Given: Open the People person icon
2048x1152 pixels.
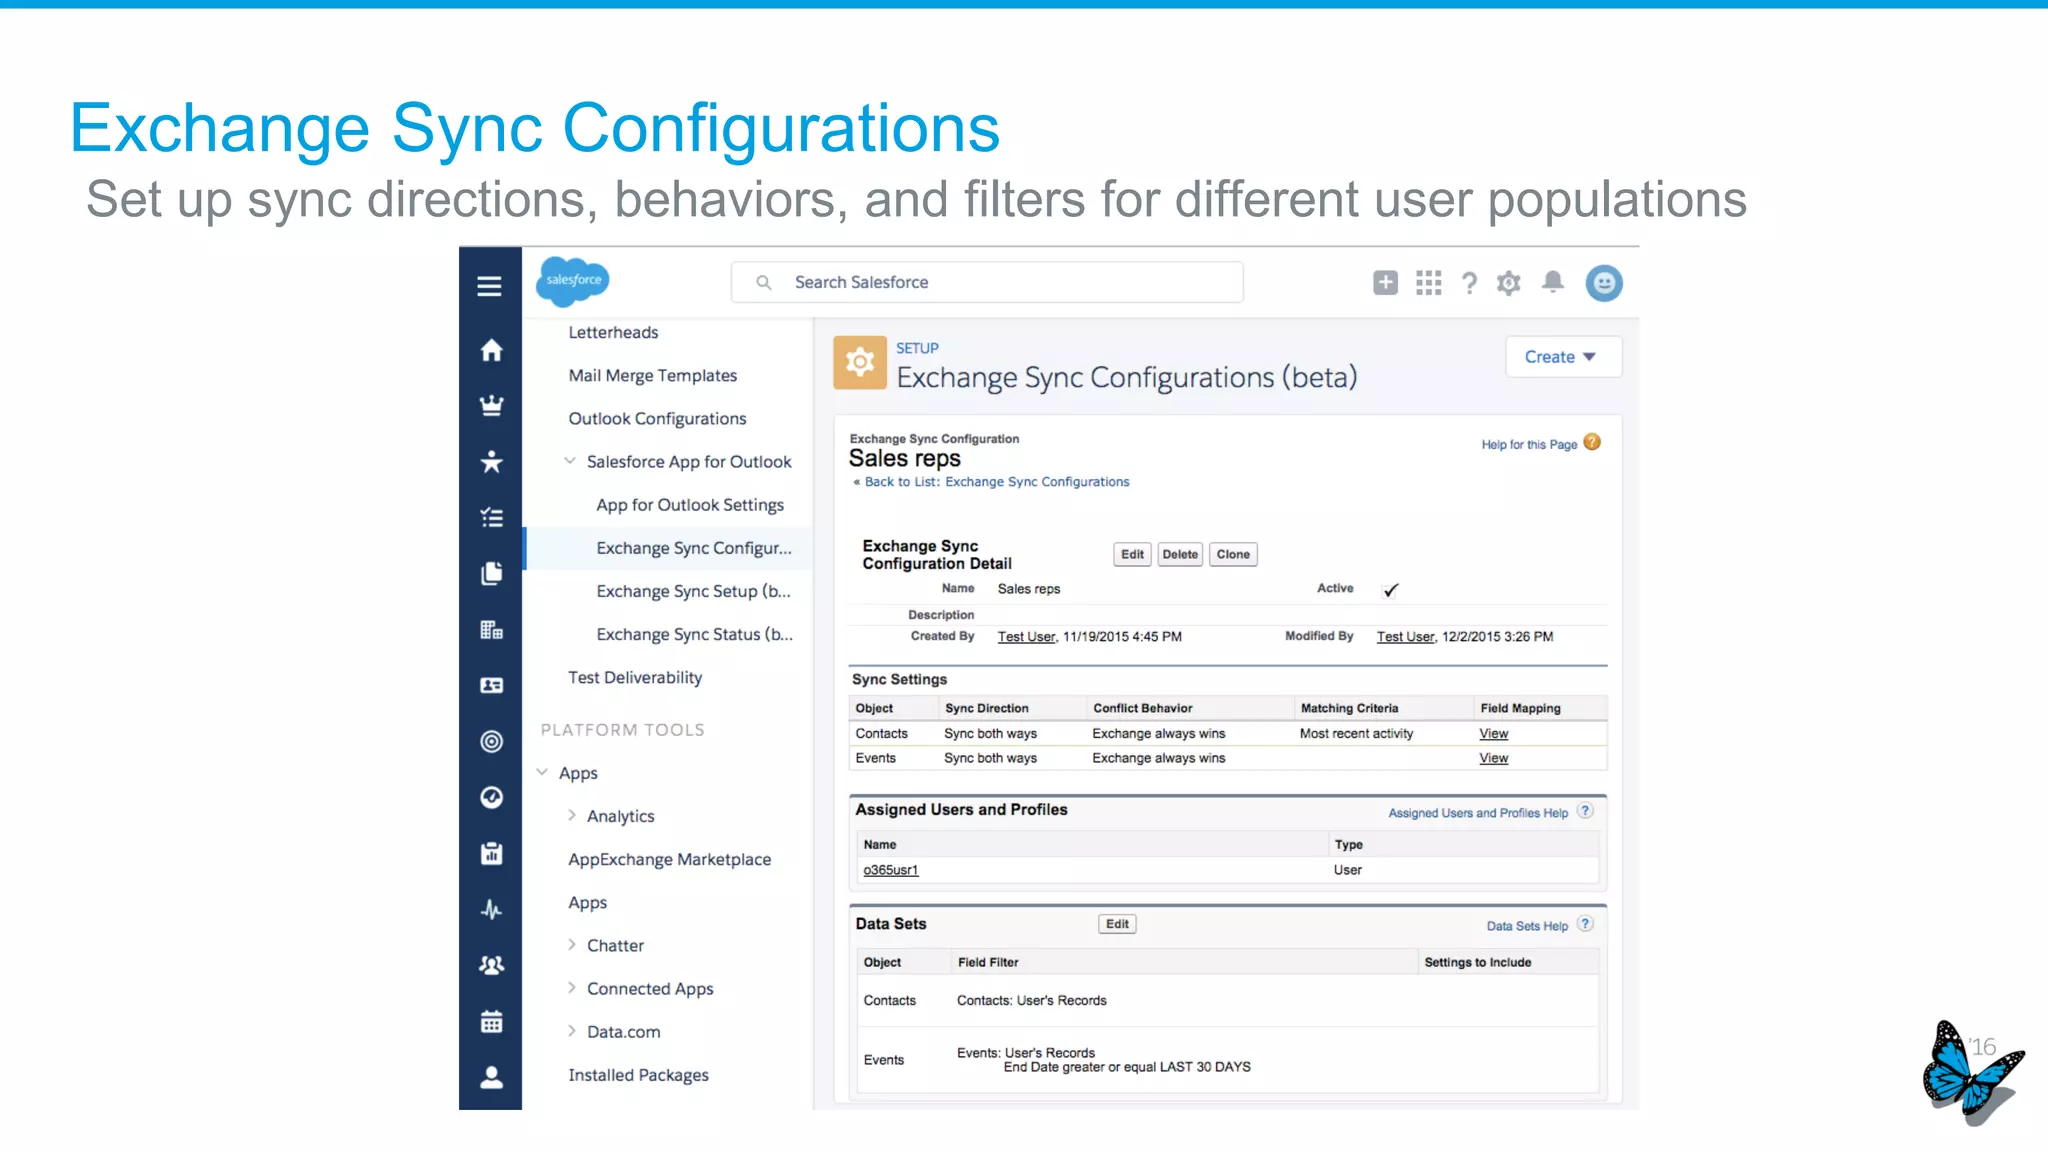Looking at the screenshot, I should click(x=491, y=1077).
